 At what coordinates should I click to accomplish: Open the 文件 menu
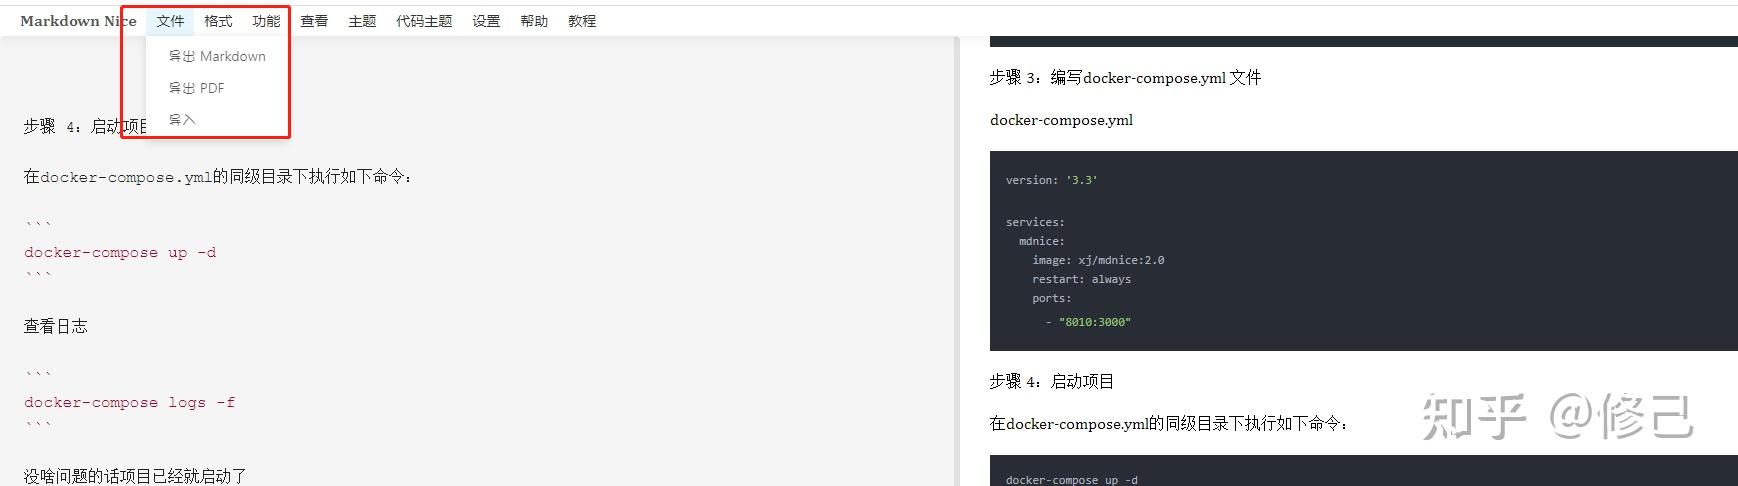click(170, 21)
